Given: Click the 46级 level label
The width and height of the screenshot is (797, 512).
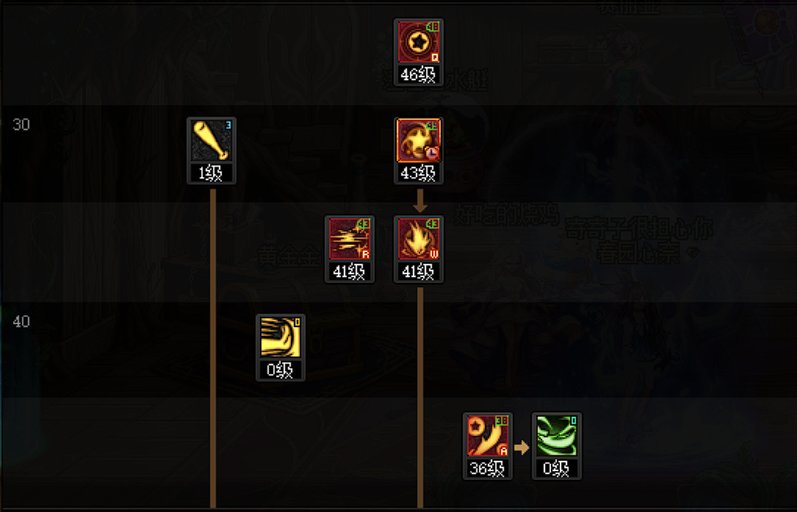Looking at the screenshot, I should coord(418,75).
